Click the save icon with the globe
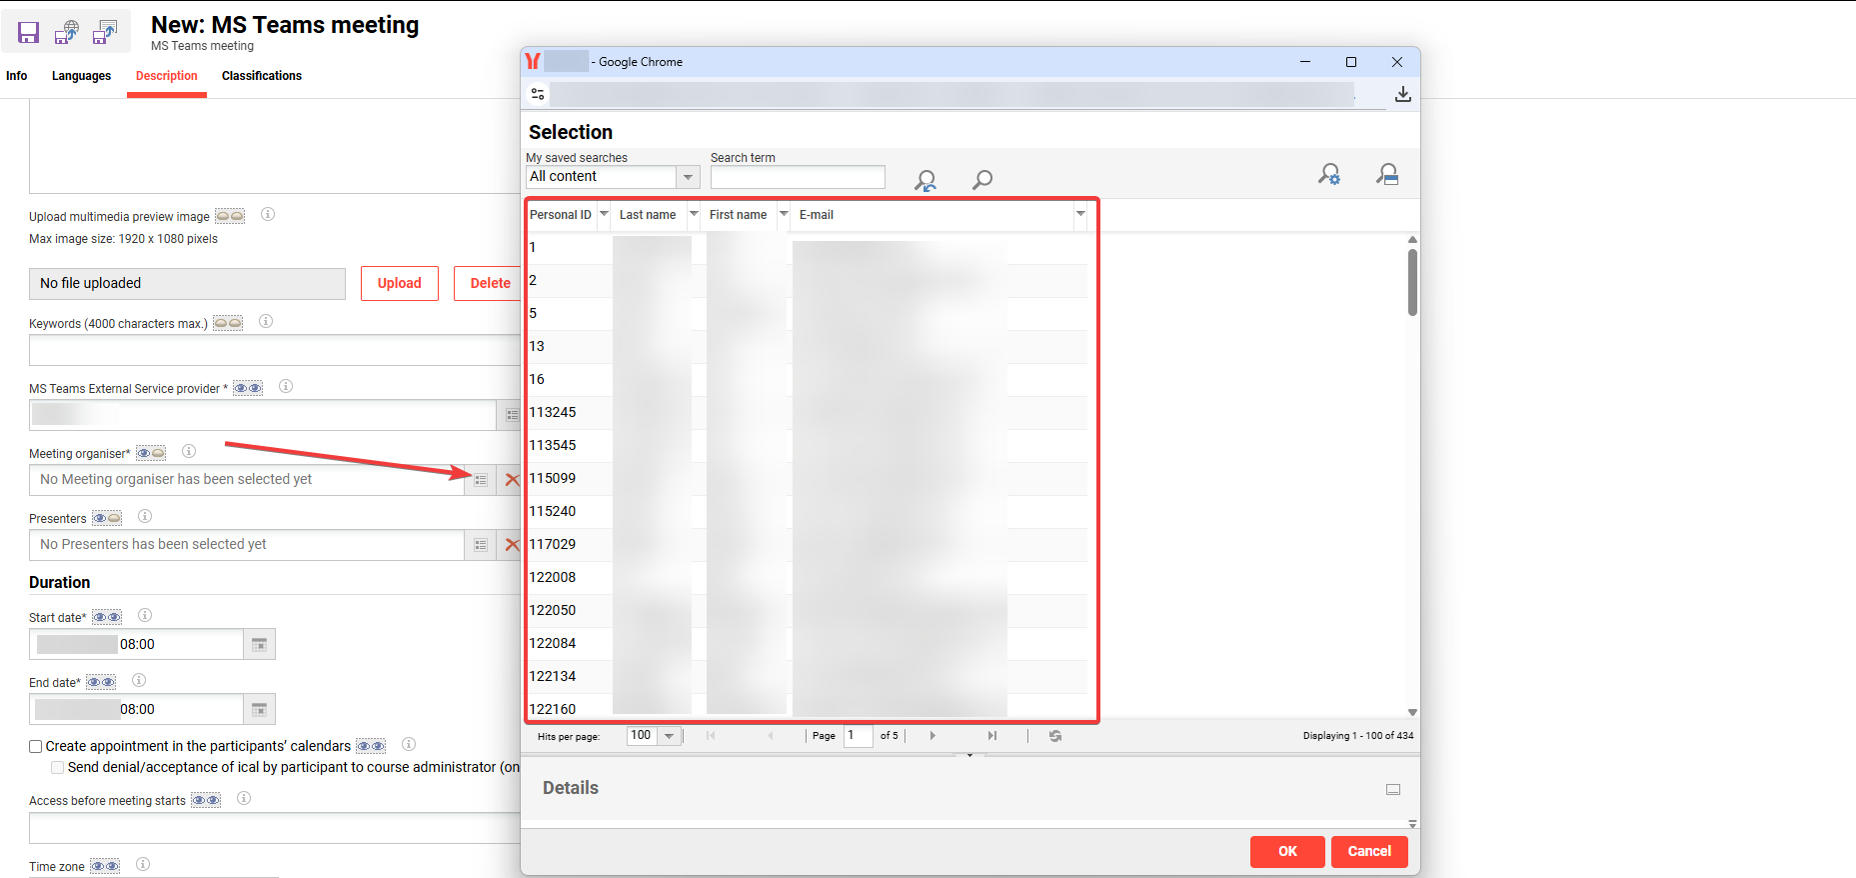 click(x=67, y=32)
